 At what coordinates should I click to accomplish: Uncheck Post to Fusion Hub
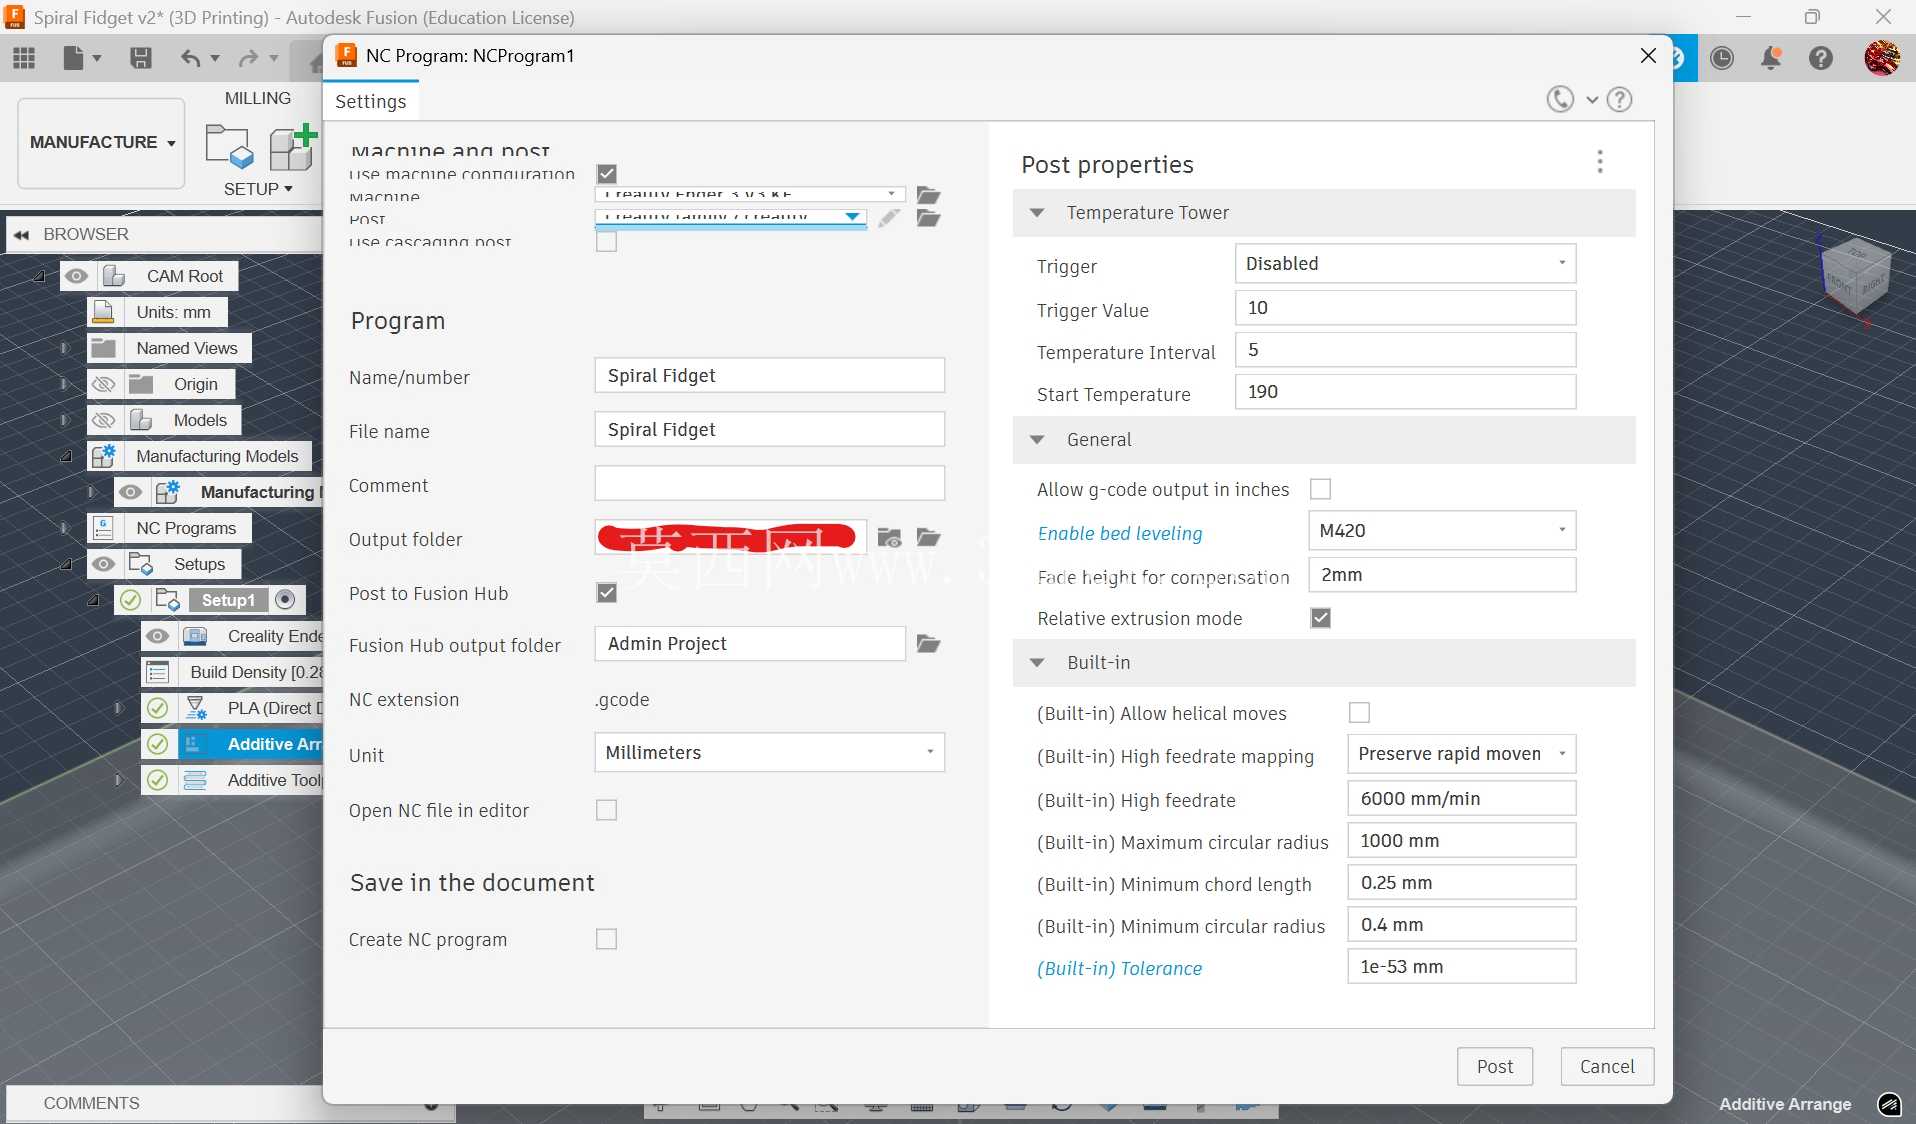[606, 593]
